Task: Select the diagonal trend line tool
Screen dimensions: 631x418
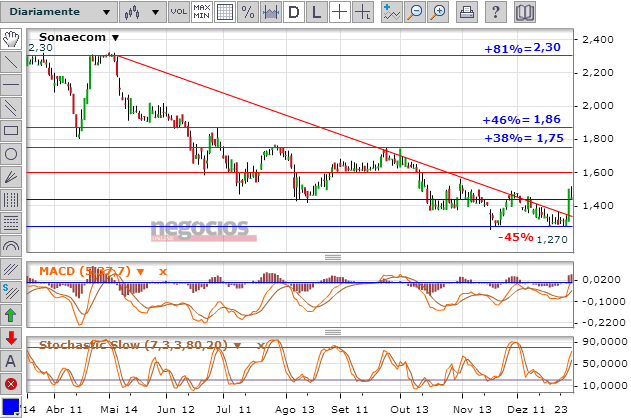Action: coord(11,62)
